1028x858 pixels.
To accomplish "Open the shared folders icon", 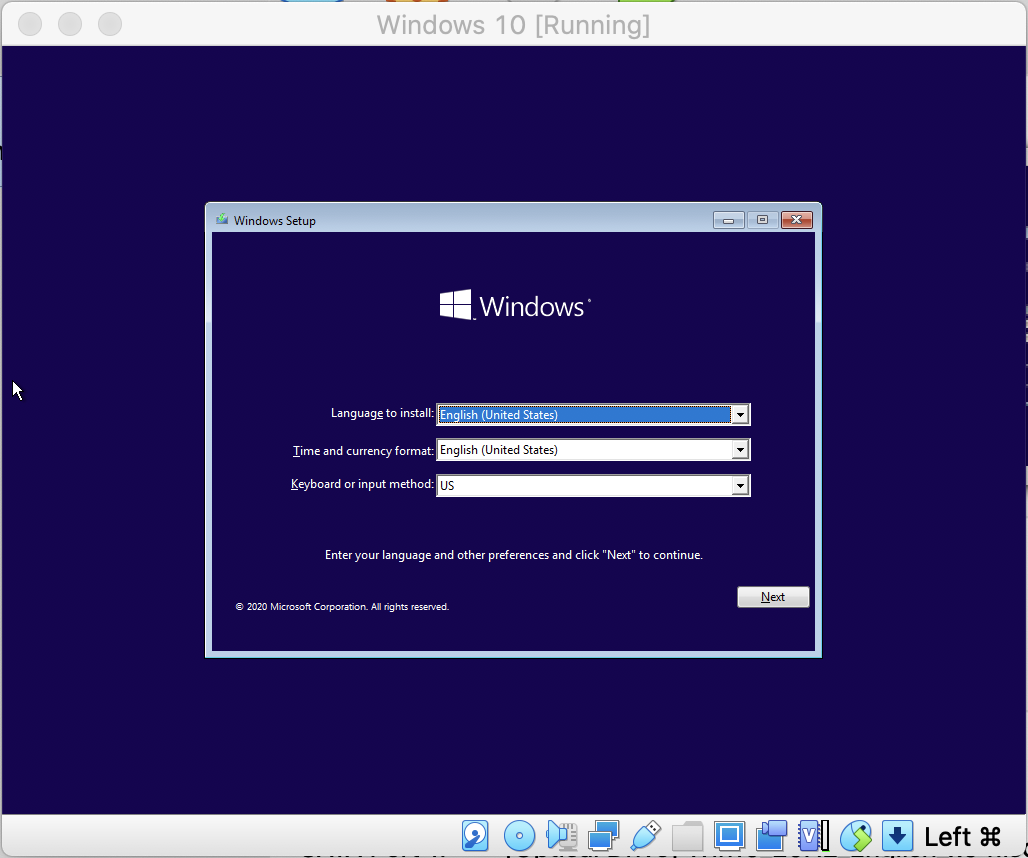I will tap(688, 836).
